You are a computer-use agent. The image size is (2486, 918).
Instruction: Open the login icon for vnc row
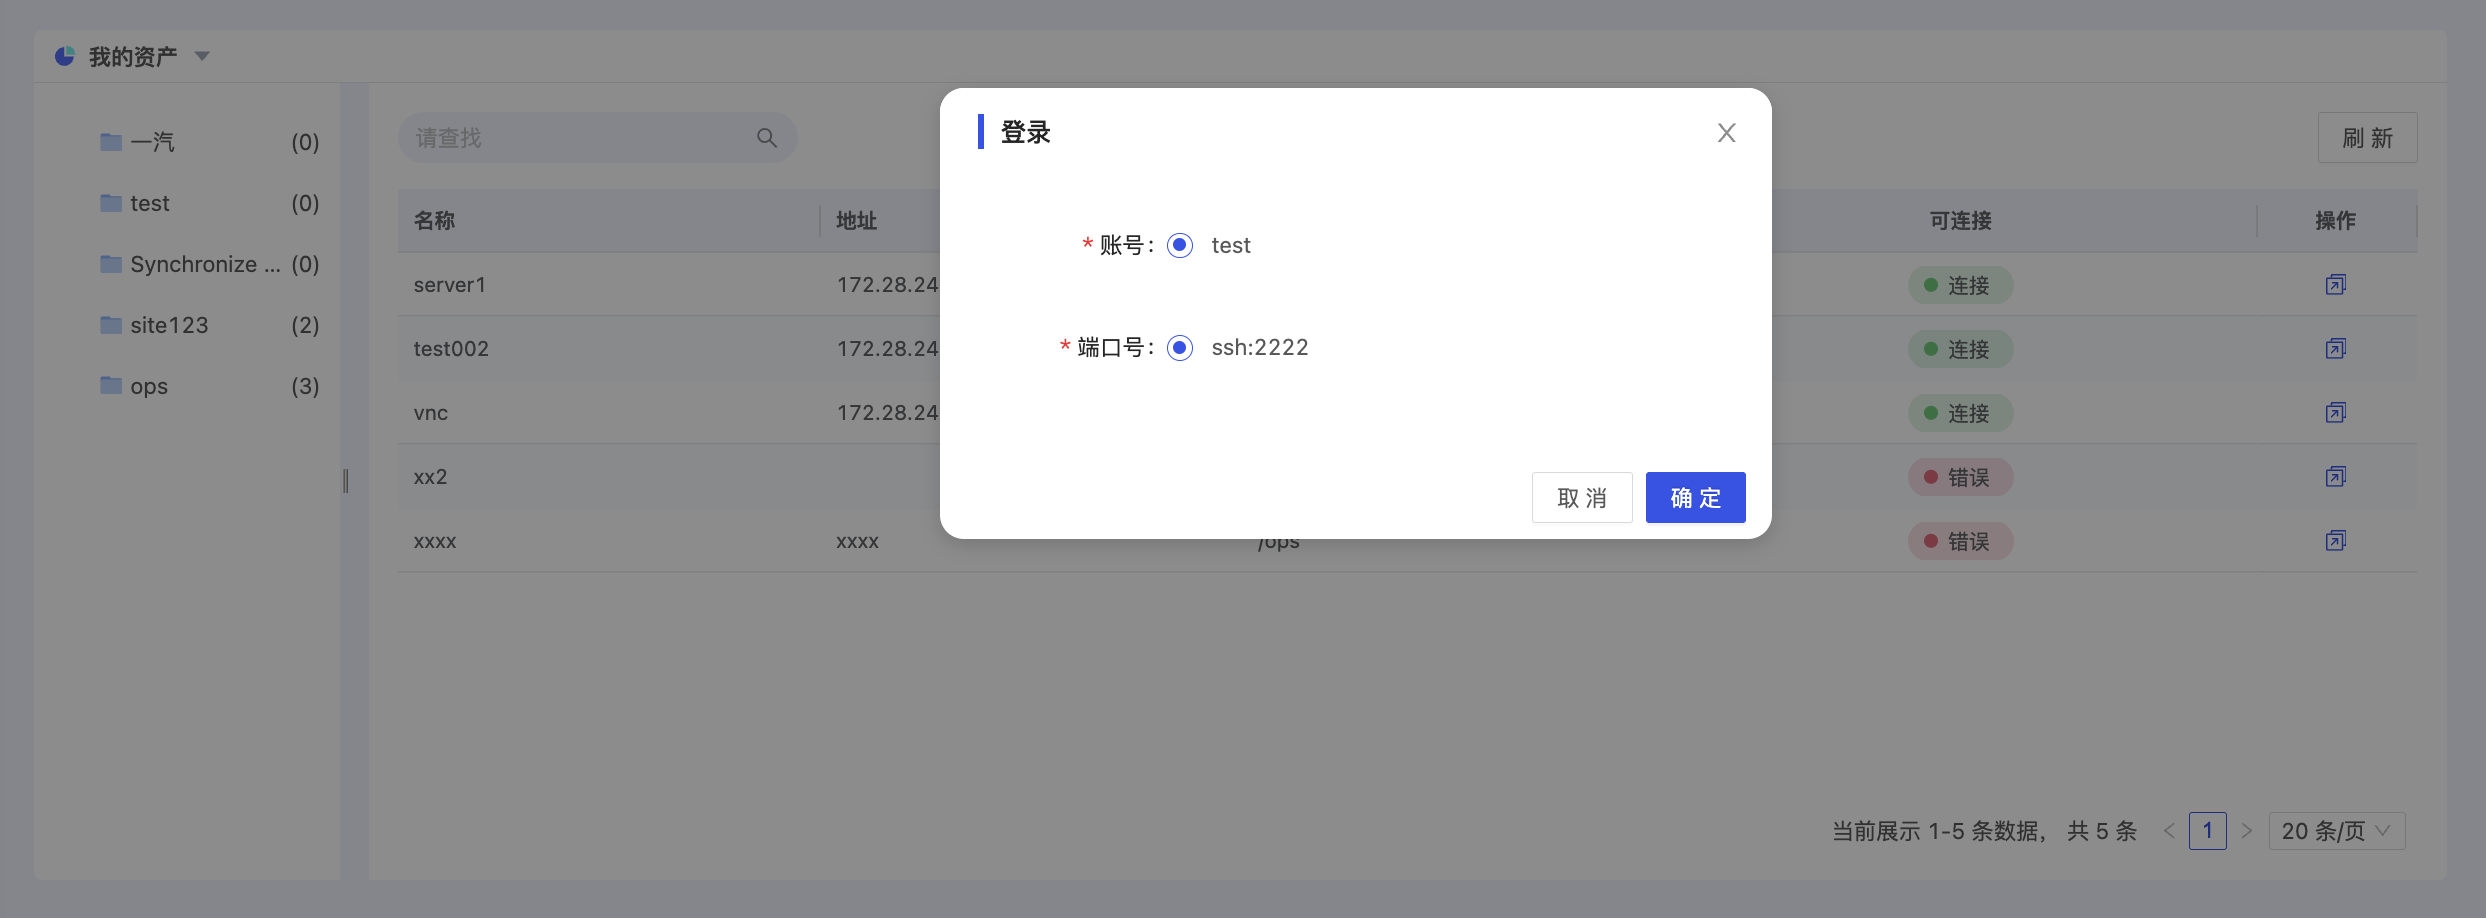click(x=2335, y=413)
